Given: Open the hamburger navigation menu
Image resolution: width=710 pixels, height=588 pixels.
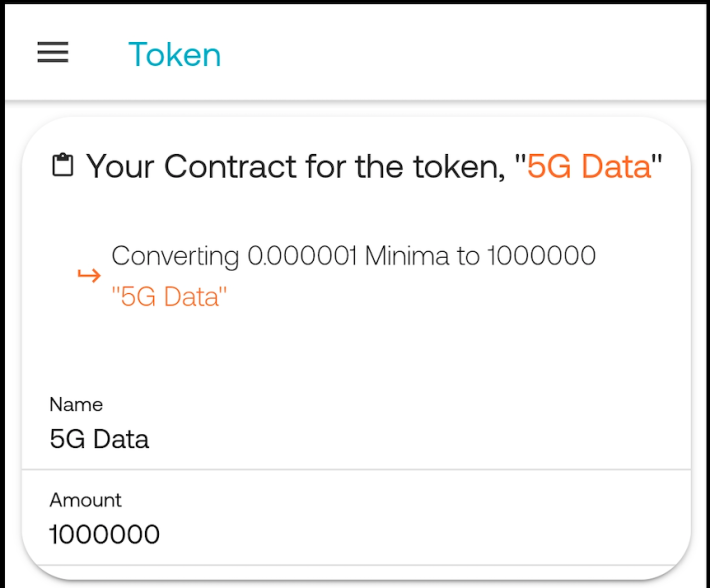Looking at the screenshot, I should [x=53, y=52].
